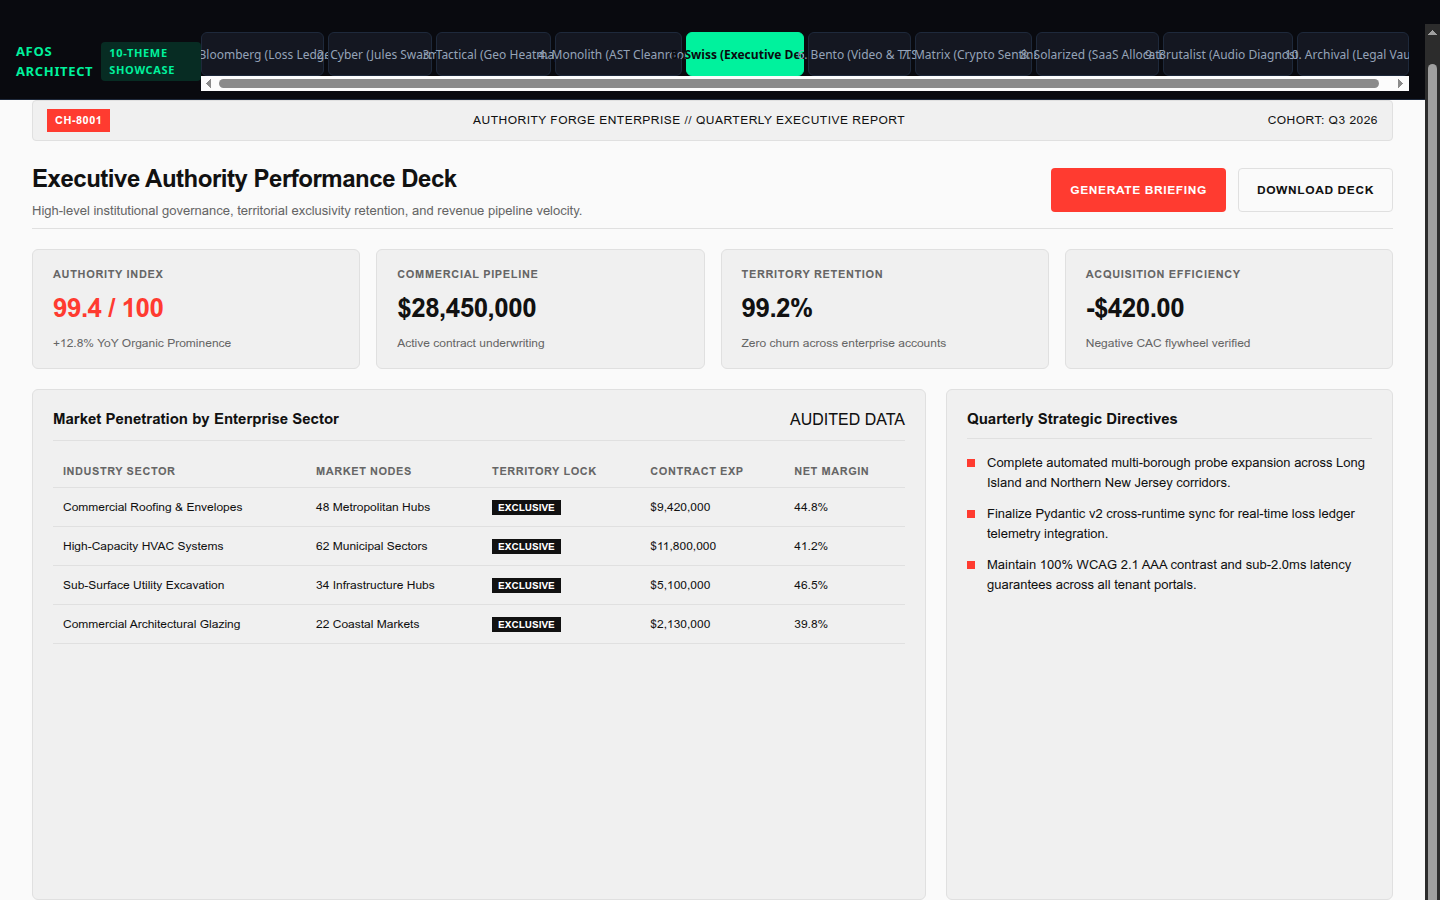
Task: Click the horizontal tab scrollbar thumb
Action: pos(799,84)
